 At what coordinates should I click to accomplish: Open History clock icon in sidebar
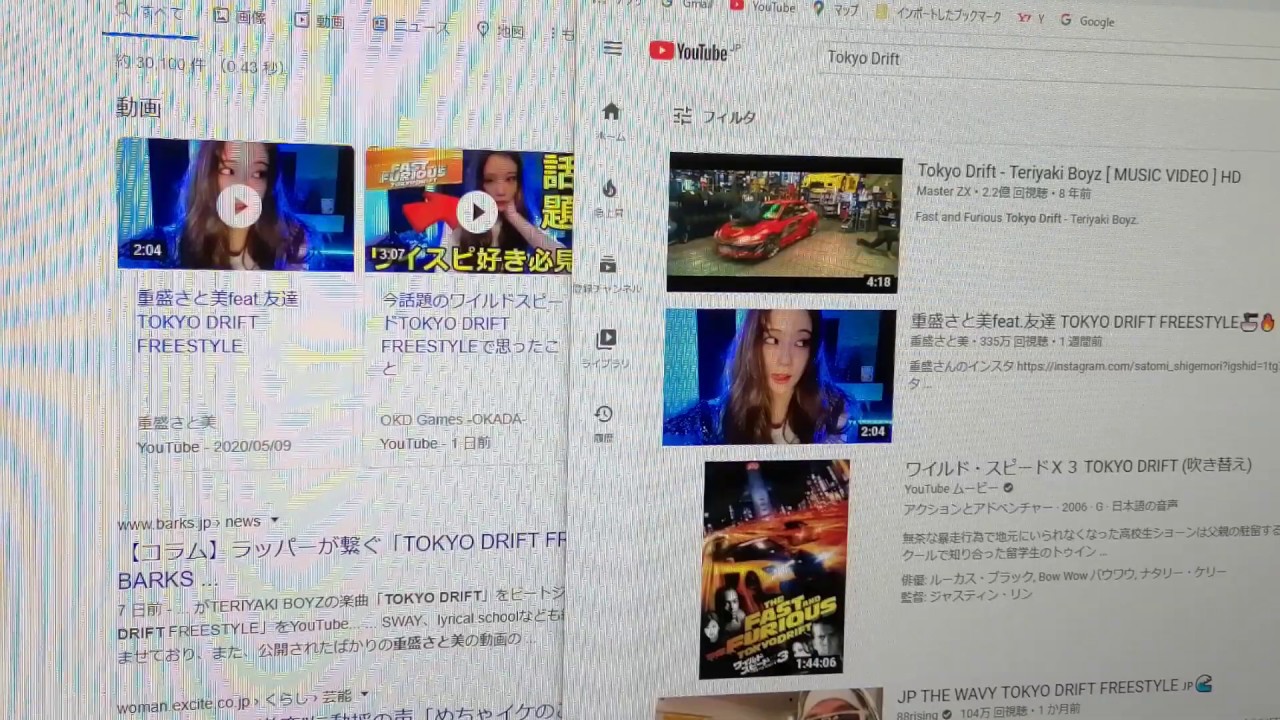pyautogui.click(x=603, y=414)
